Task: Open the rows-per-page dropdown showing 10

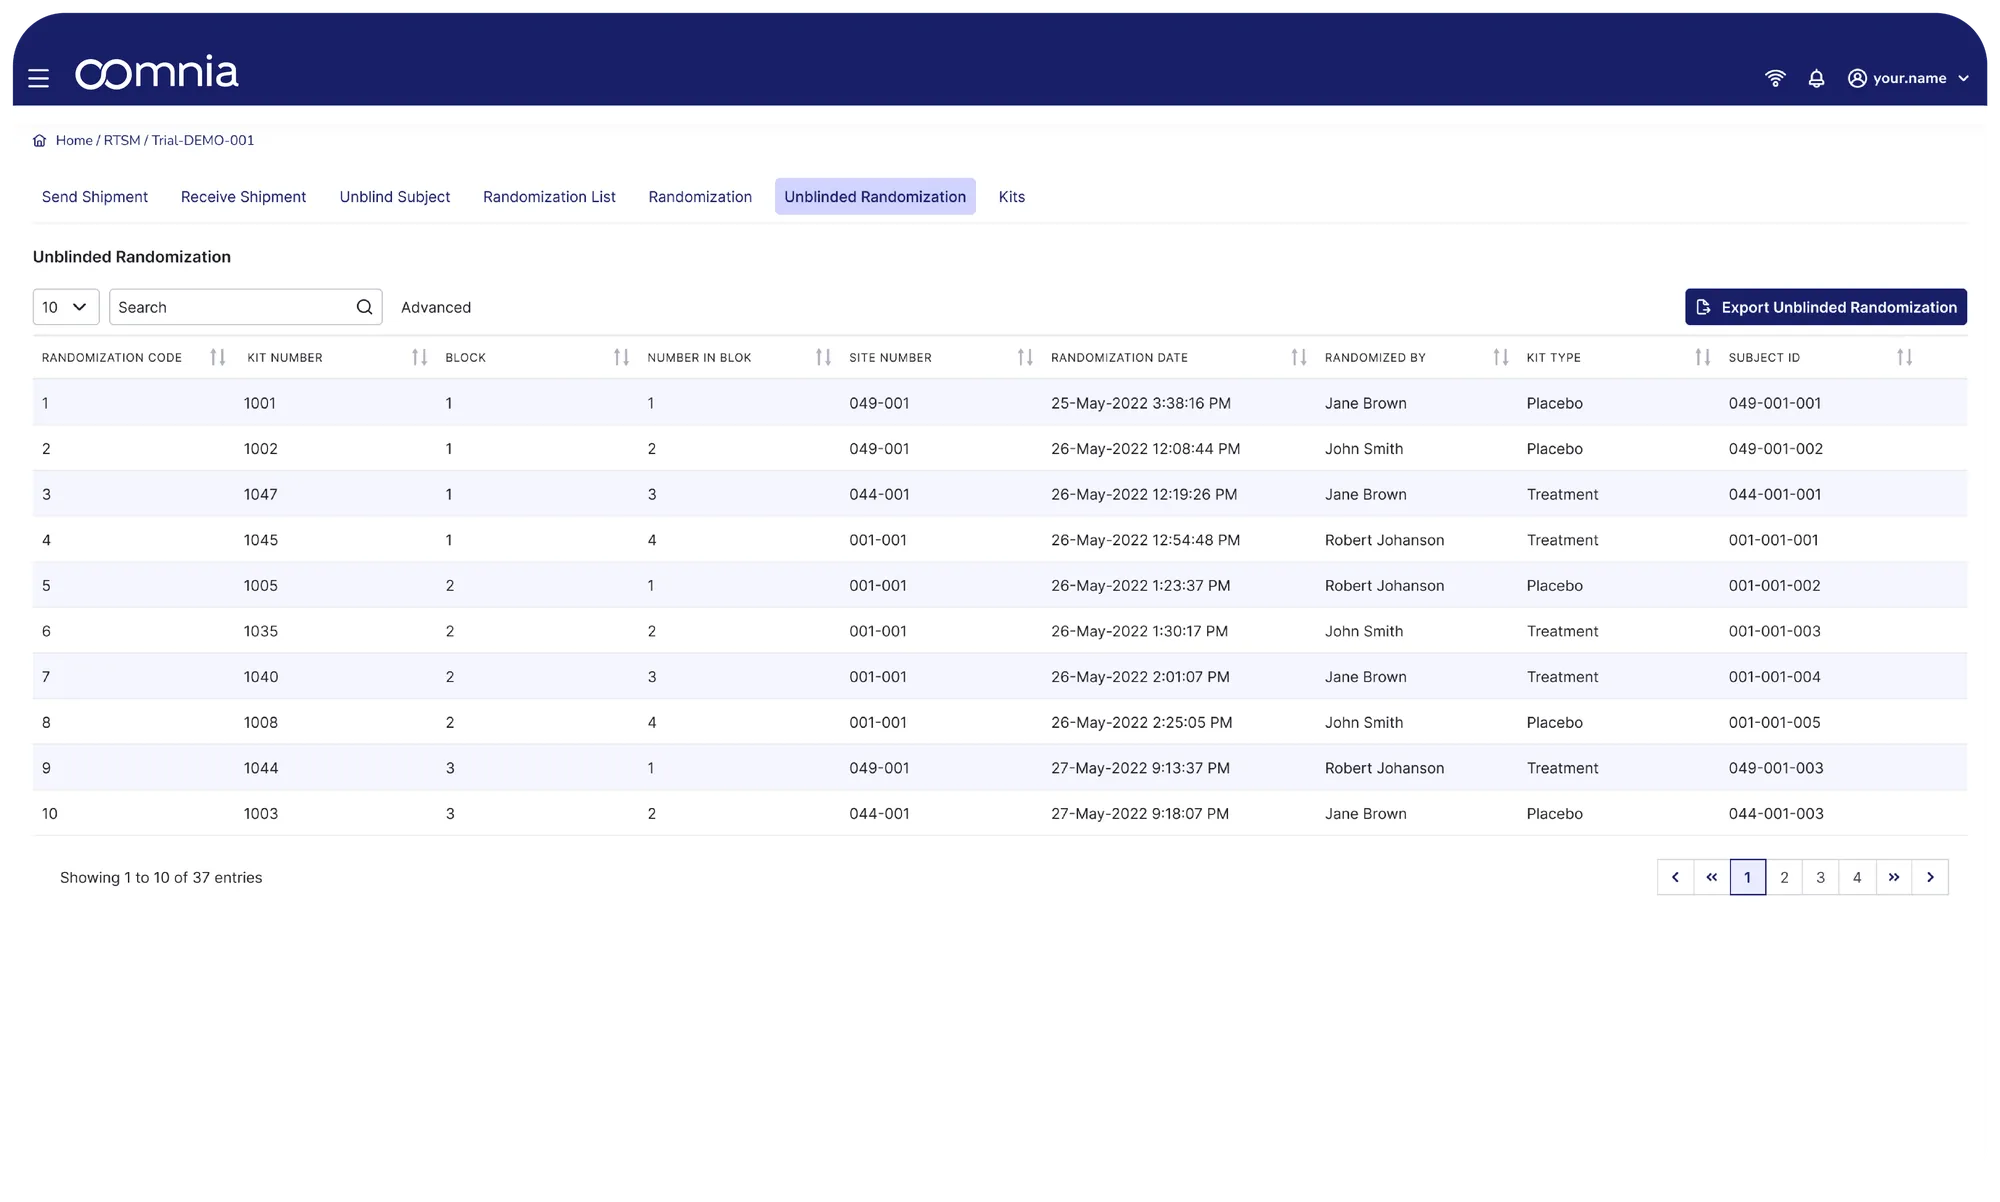Action: click(66, 307)
